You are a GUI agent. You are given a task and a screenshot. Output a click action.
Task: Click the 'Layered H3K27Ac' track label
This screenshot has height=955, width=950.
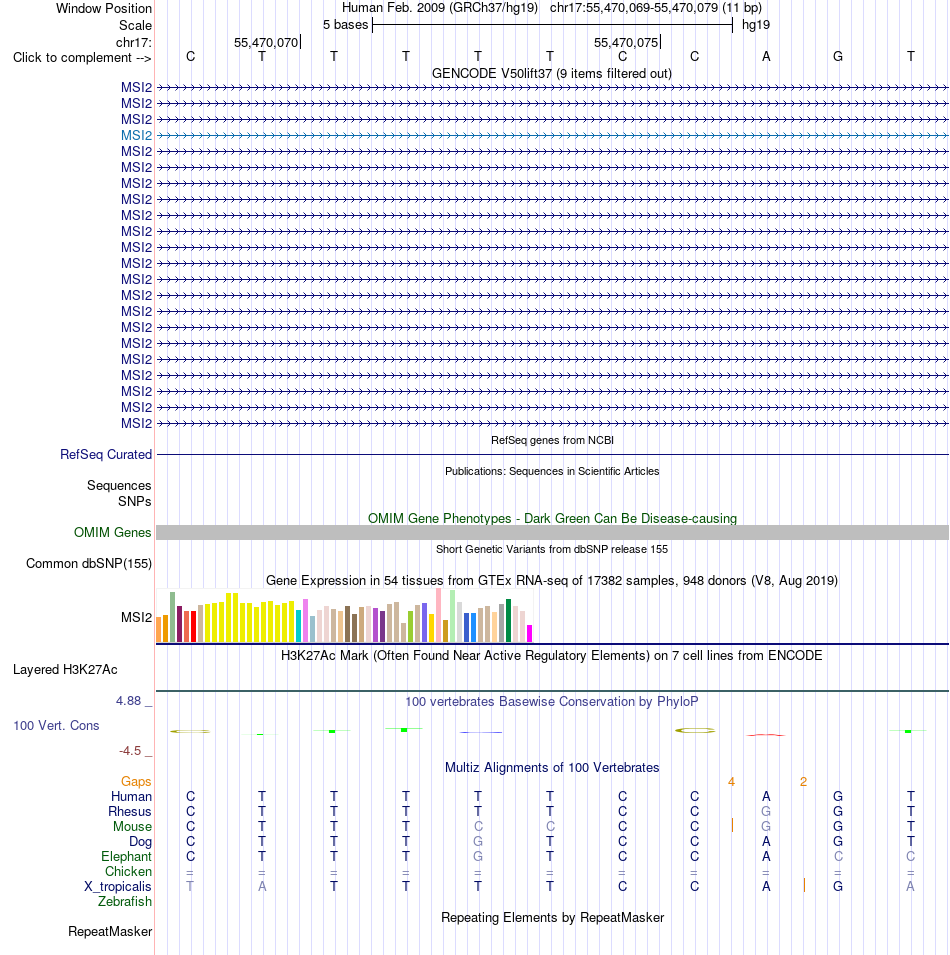[65, 670]
